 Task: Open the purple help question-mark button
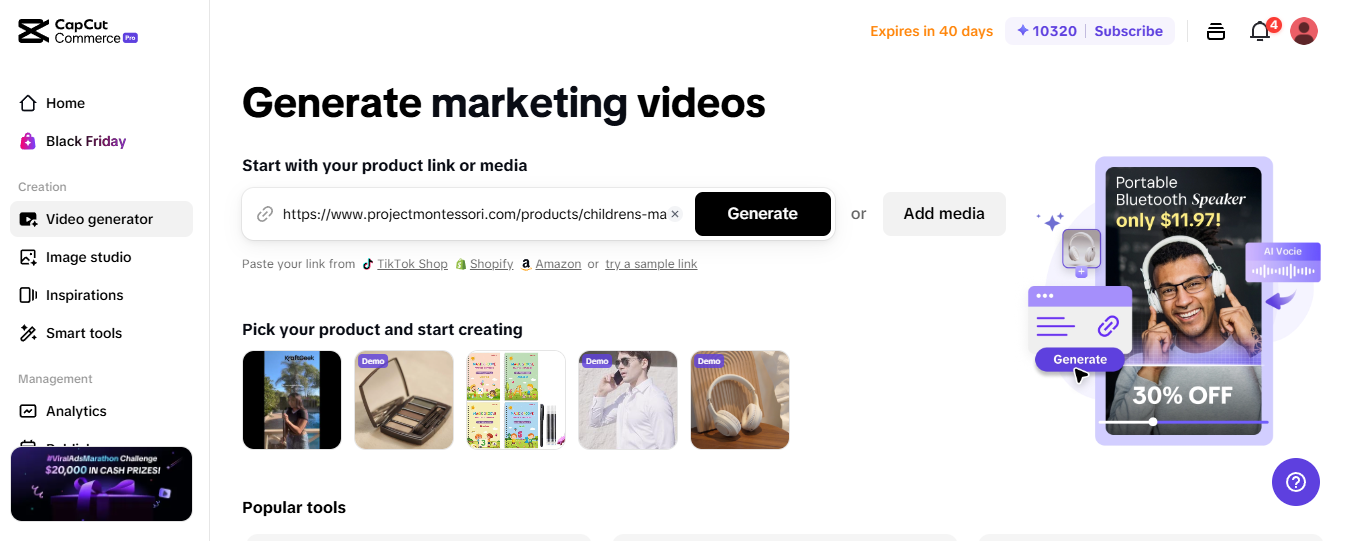(x=1296, y=482)
